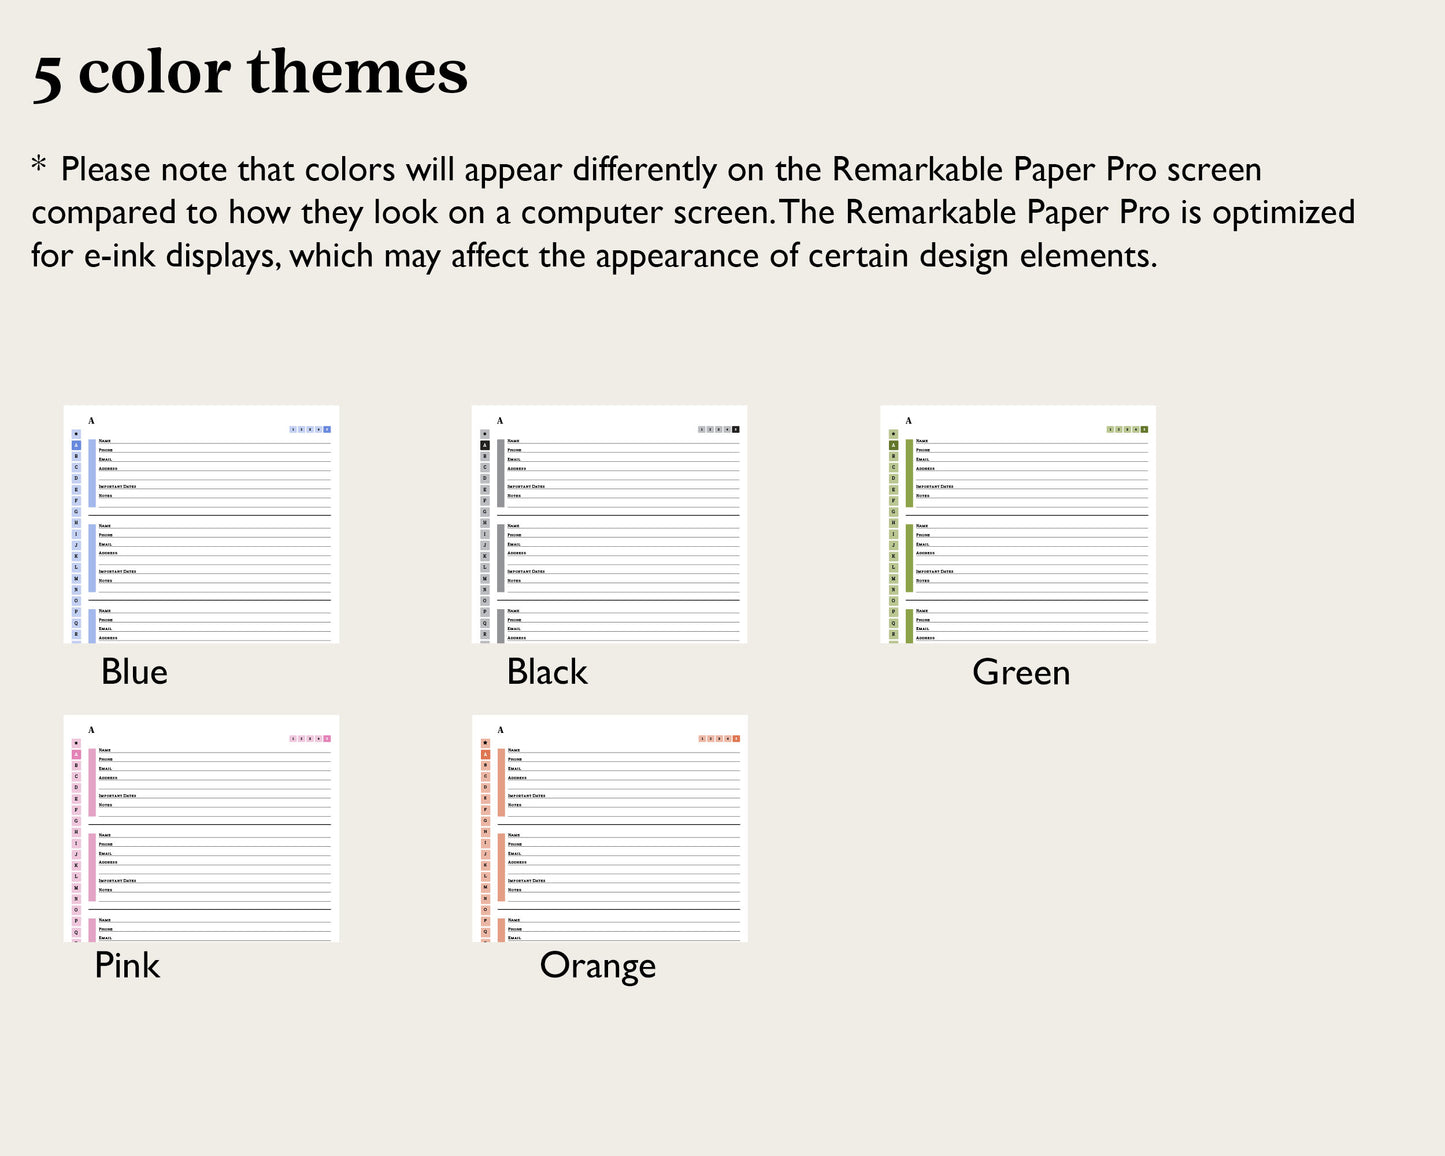
Task: Click numbered page tabs in Black preview
Action: tap(719, 429)
